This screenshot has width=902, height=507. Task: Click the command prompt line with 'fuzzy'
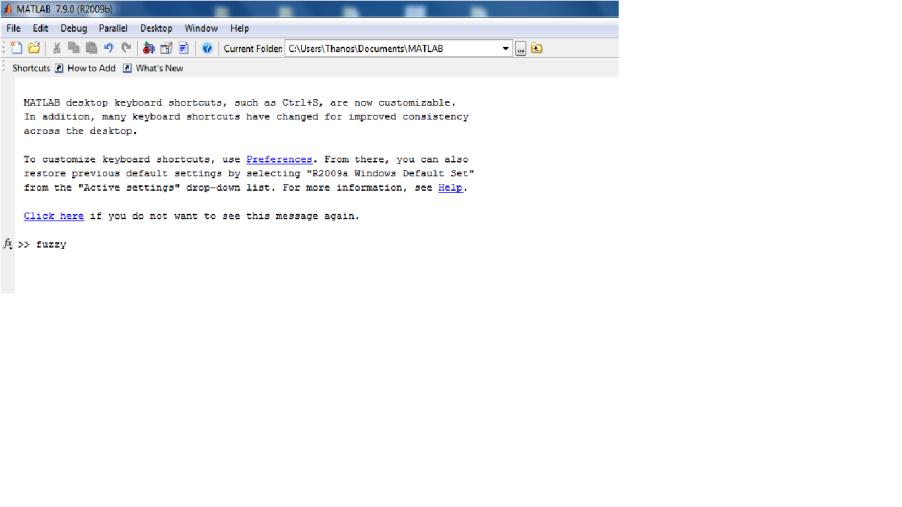(x=43, y=244)
